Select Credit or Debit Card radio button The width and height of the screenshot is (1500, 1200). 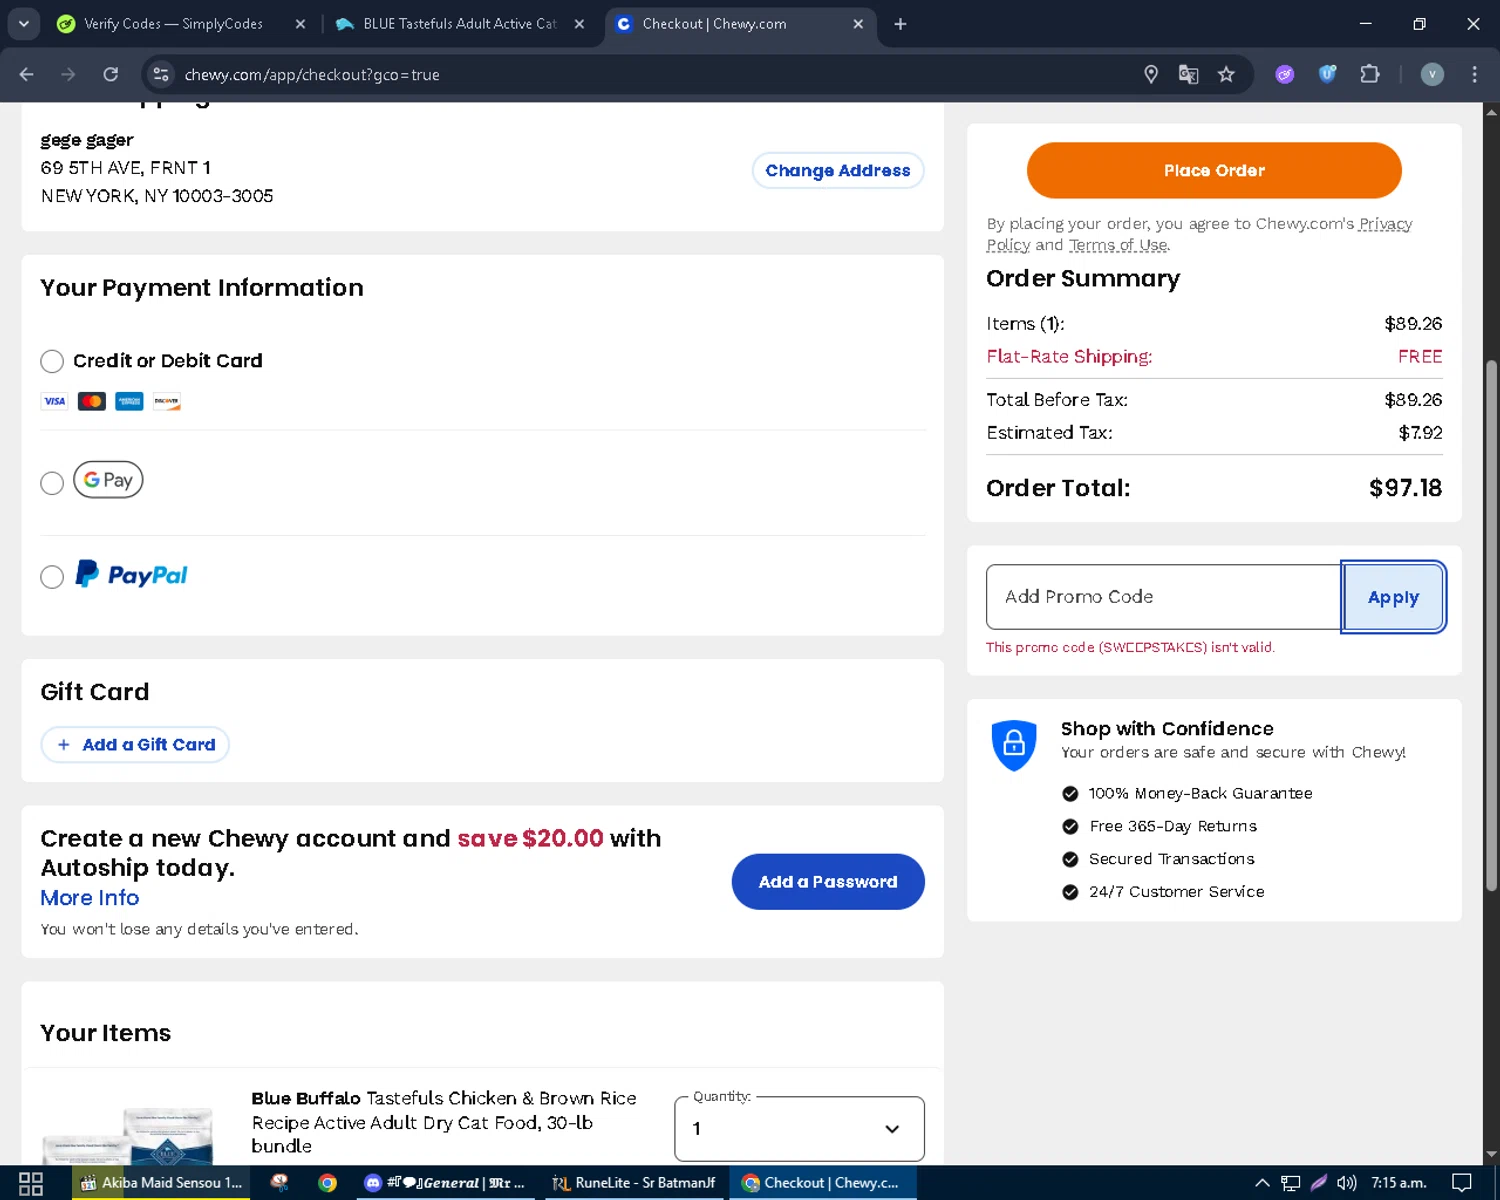tap(52, 361)
